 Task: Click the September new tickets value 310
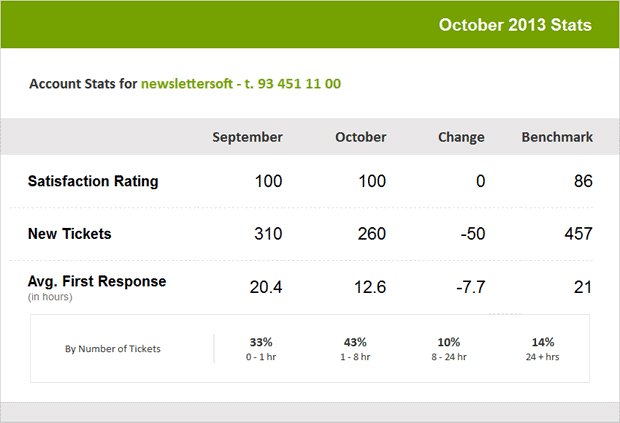coord(268,234)
